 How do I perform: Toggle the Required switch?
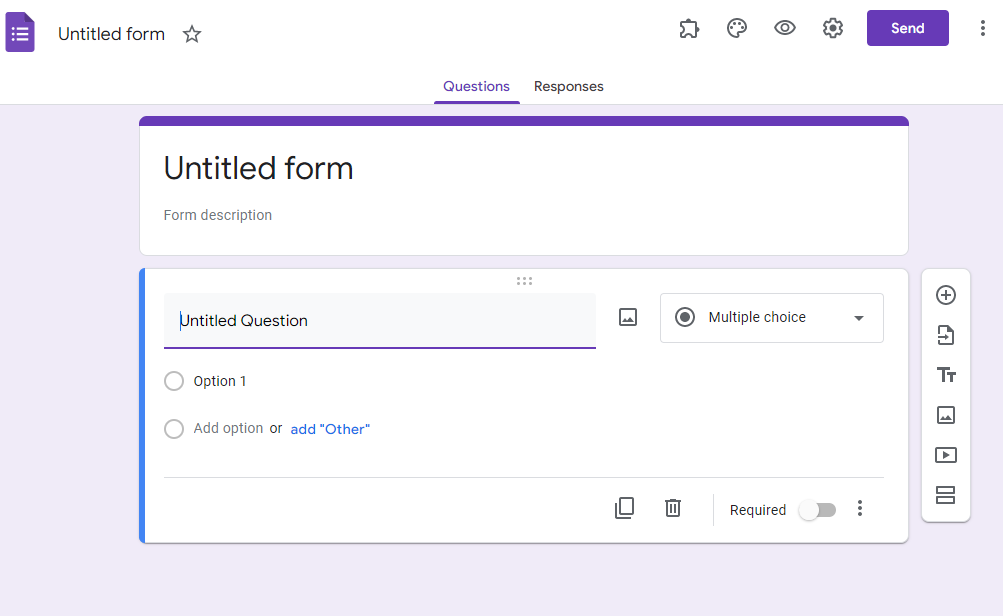click(817, 510)
